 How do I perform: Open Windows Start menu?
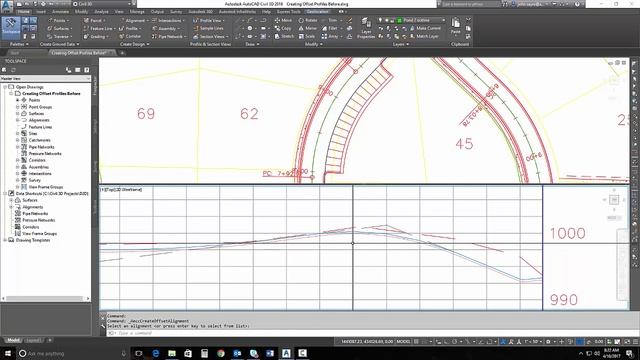click(7, 353)
